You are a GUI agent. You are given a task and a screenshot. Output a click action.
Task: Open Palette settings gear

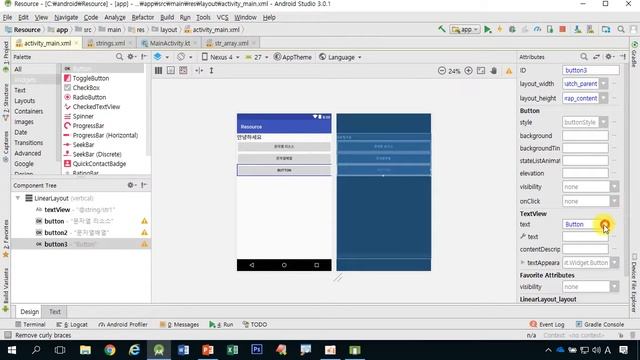(x=131, y=57)
